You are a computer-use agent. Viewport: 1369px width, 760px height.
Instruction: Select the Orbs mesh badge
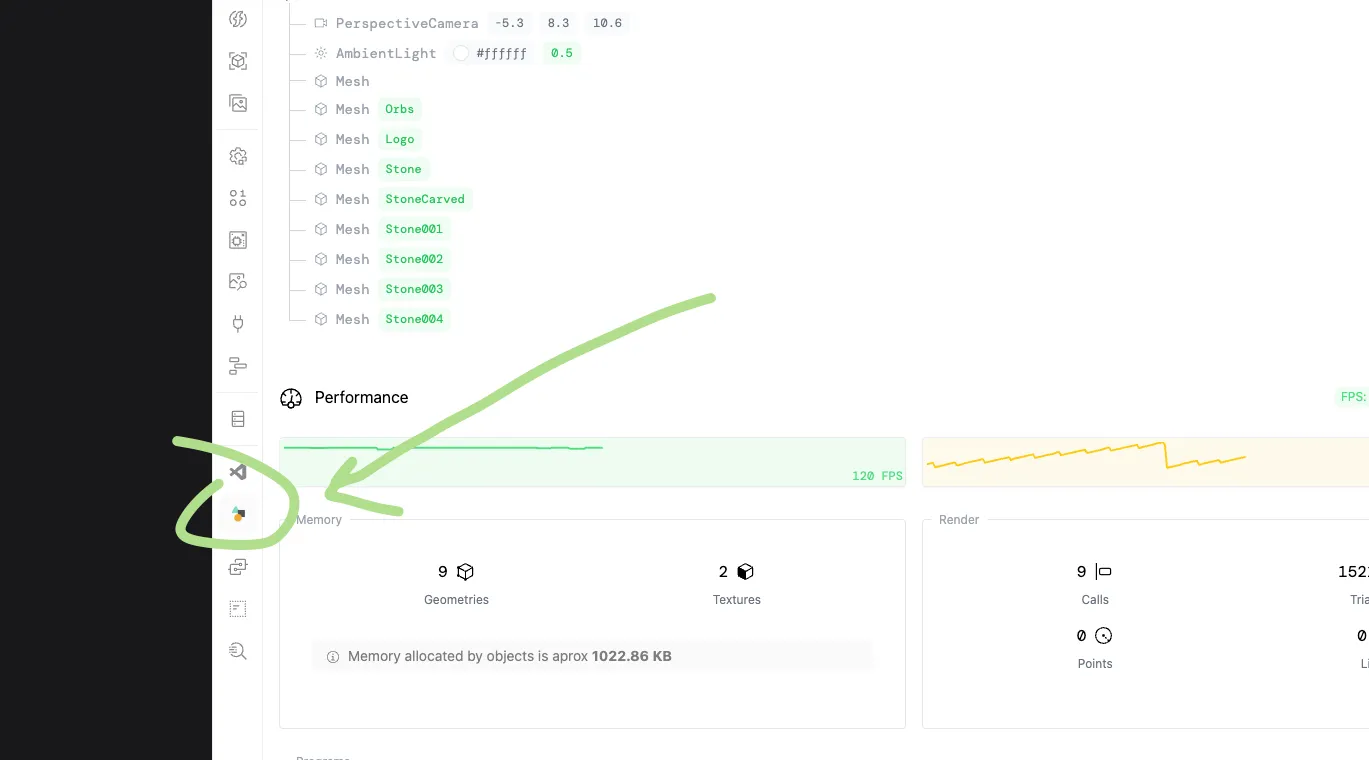point(400,109)
